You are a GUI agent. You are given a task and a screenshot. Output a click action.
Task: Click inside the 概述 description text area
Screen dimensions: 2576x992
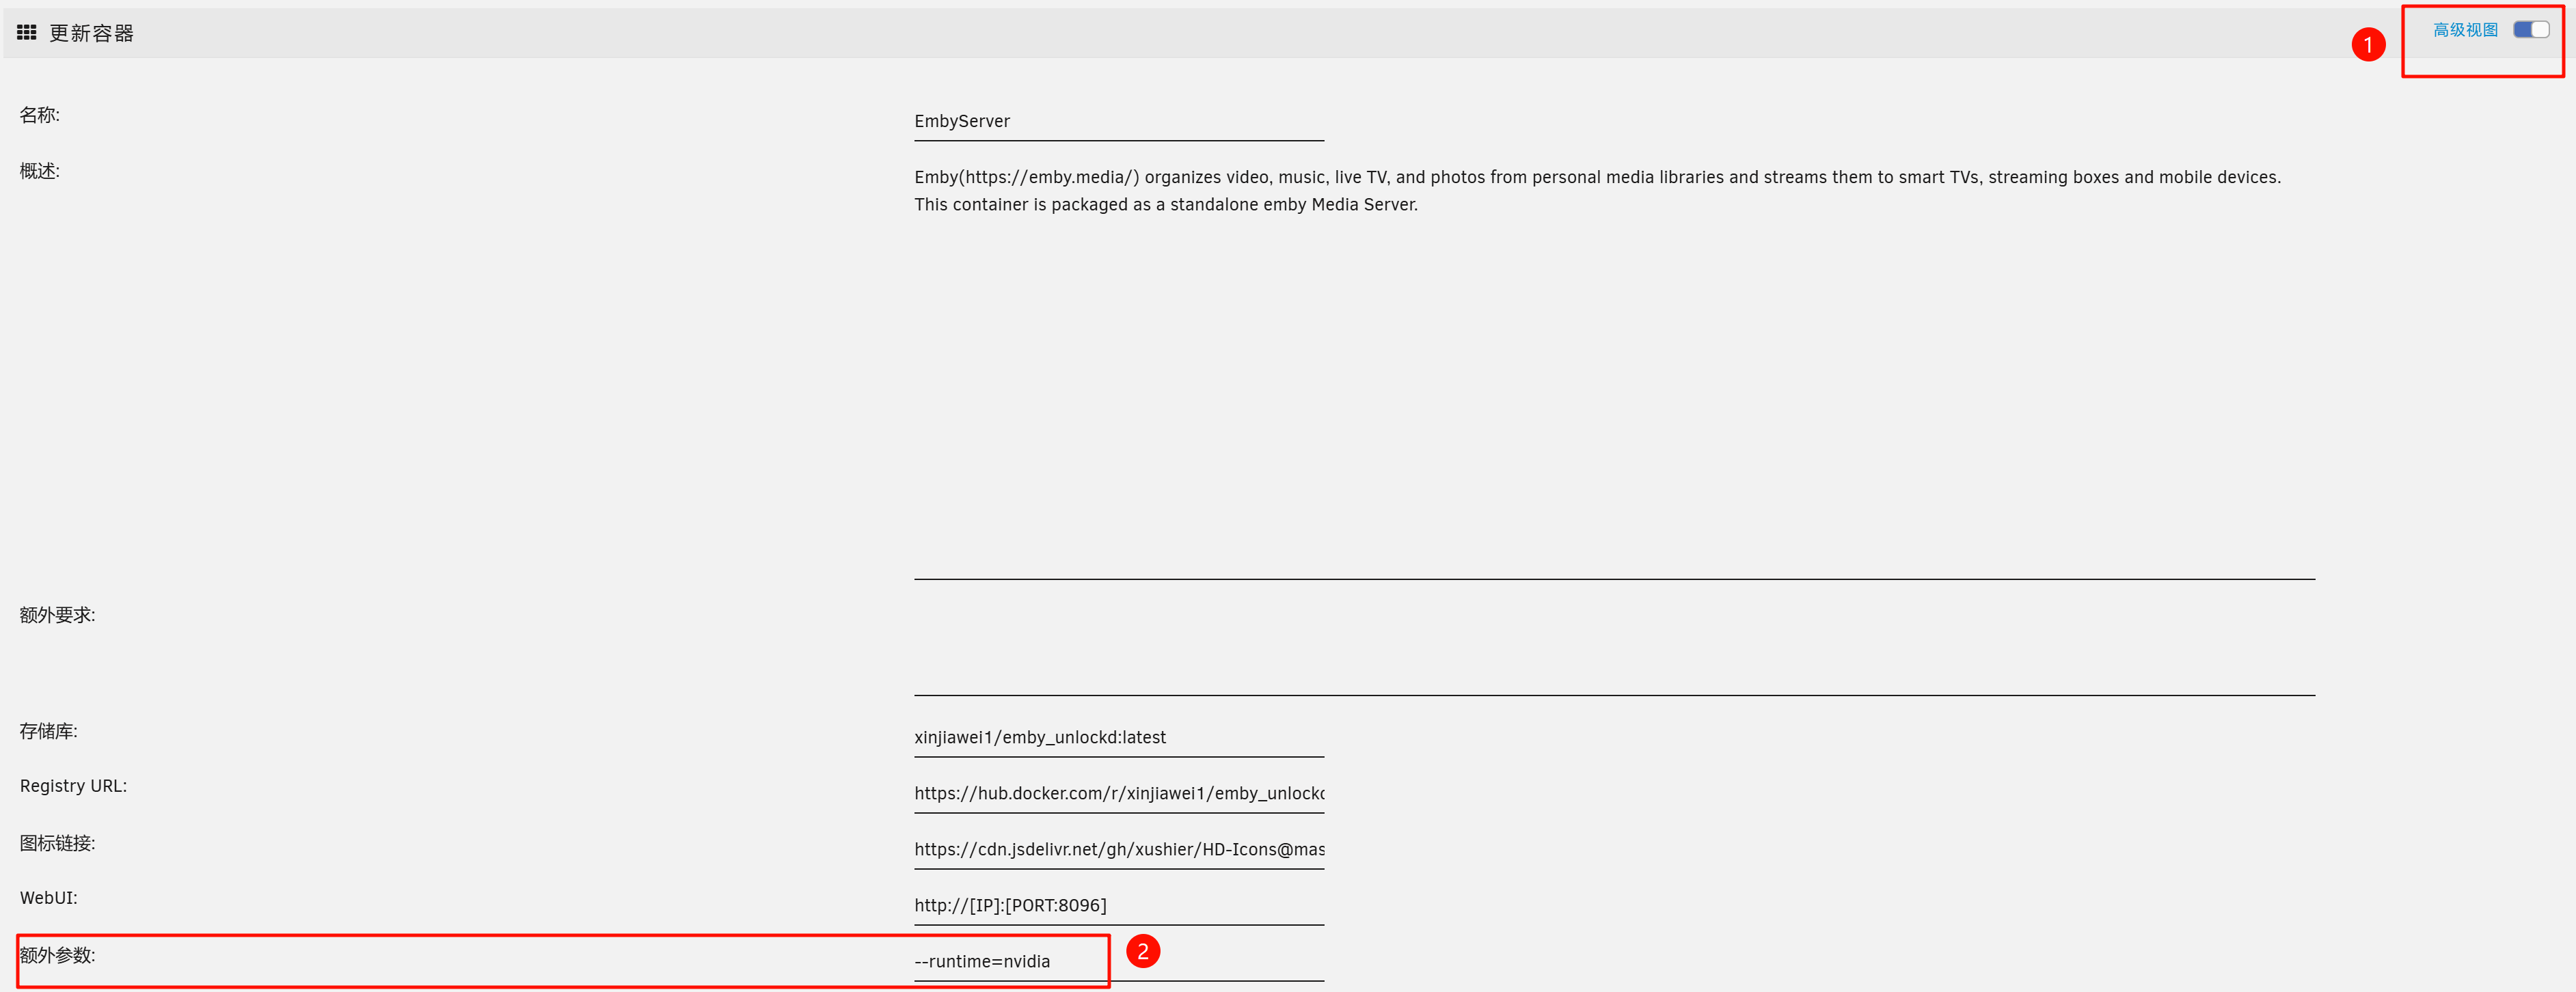(1614, 371)
